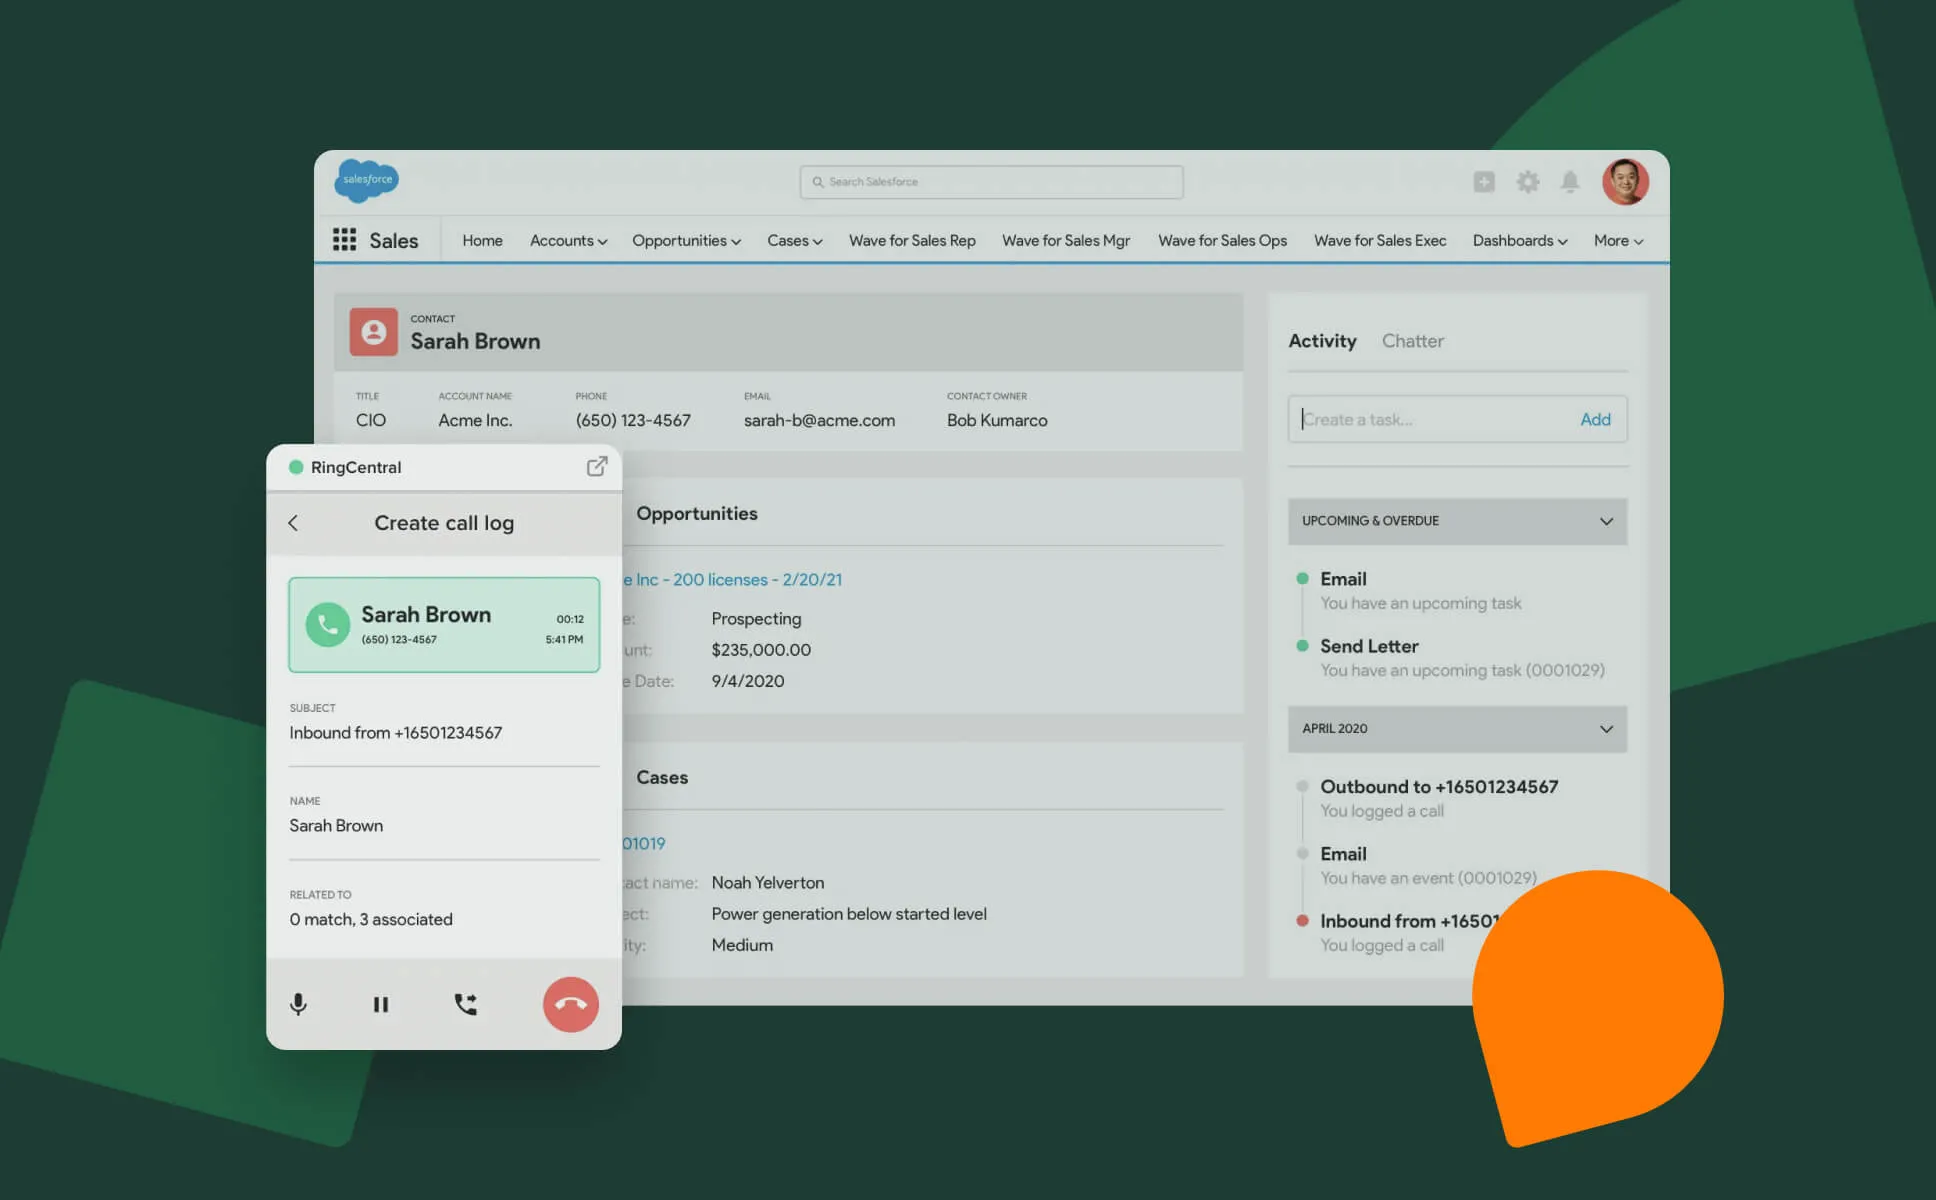
Task: Open the Wave for Sales Rep tab
Action: coord(911,241)
